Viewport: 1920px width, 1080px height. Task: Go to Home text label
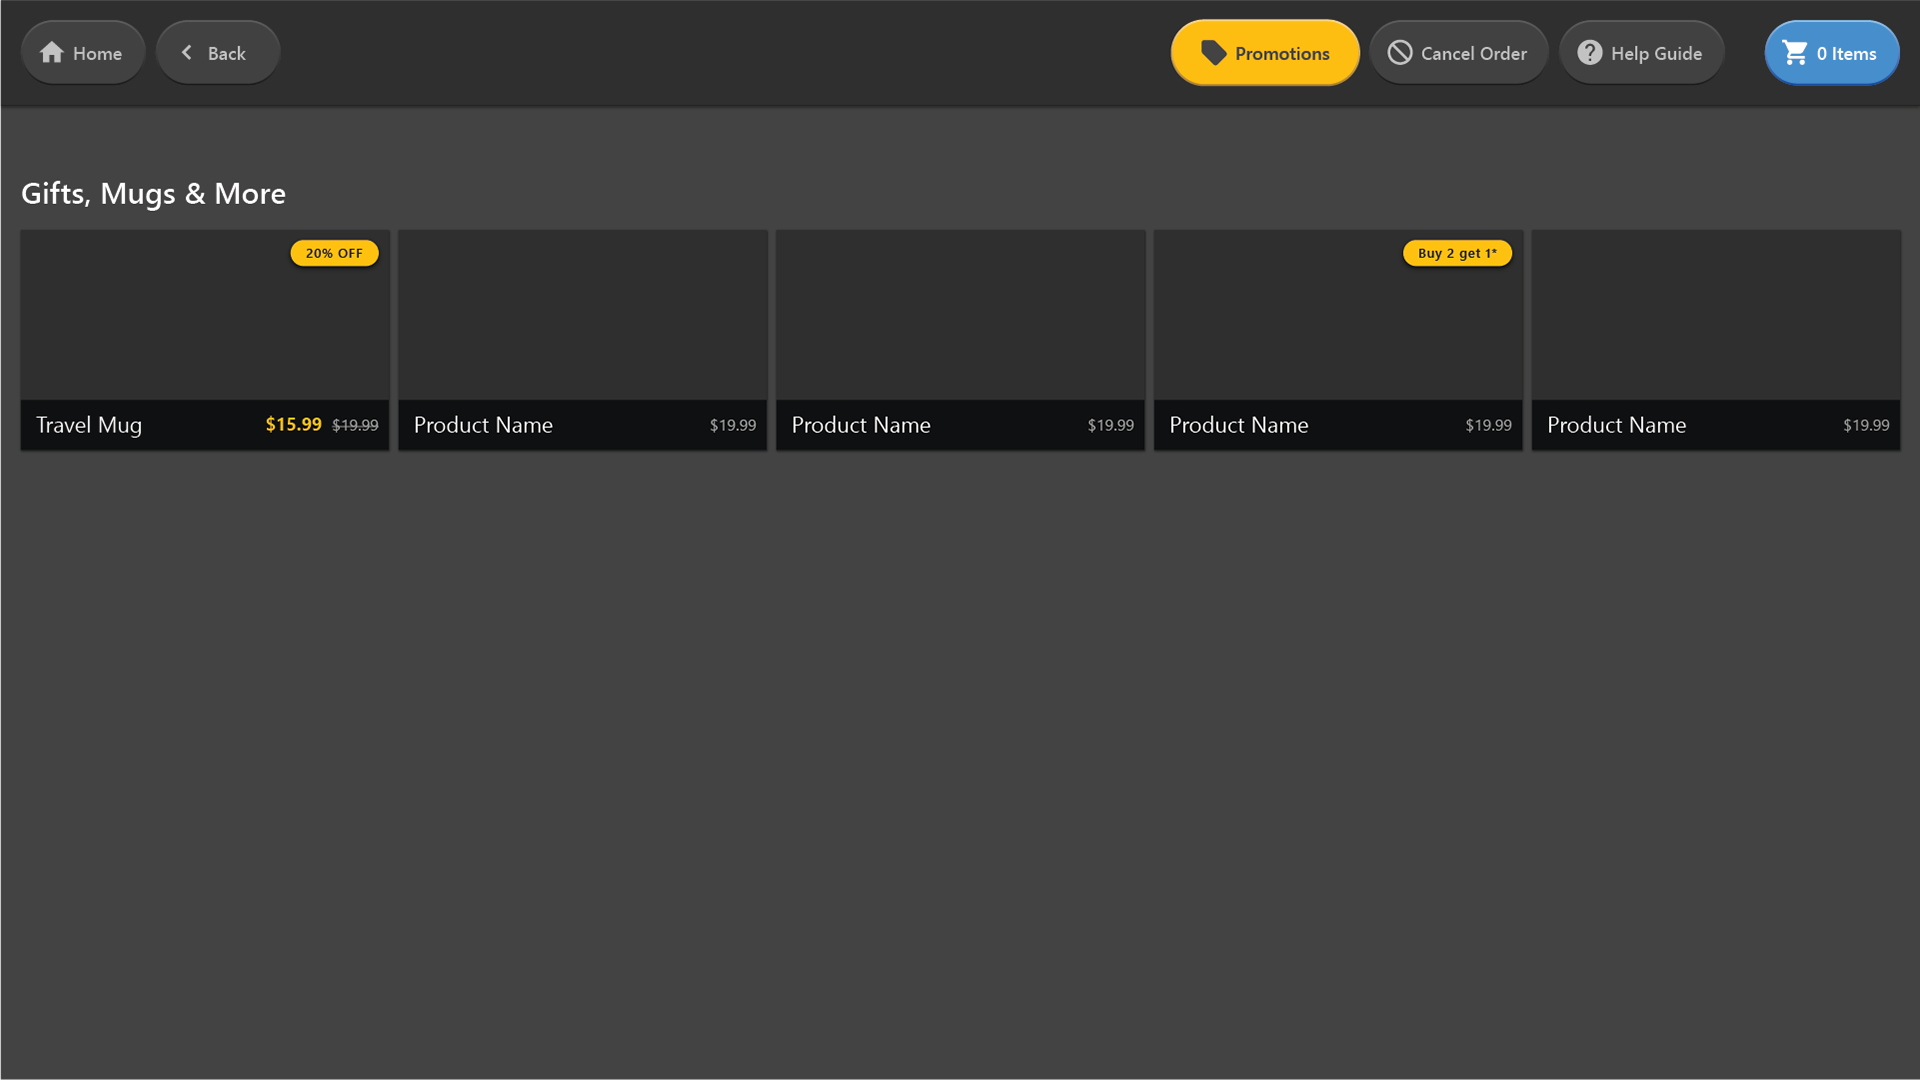point(97,54)
